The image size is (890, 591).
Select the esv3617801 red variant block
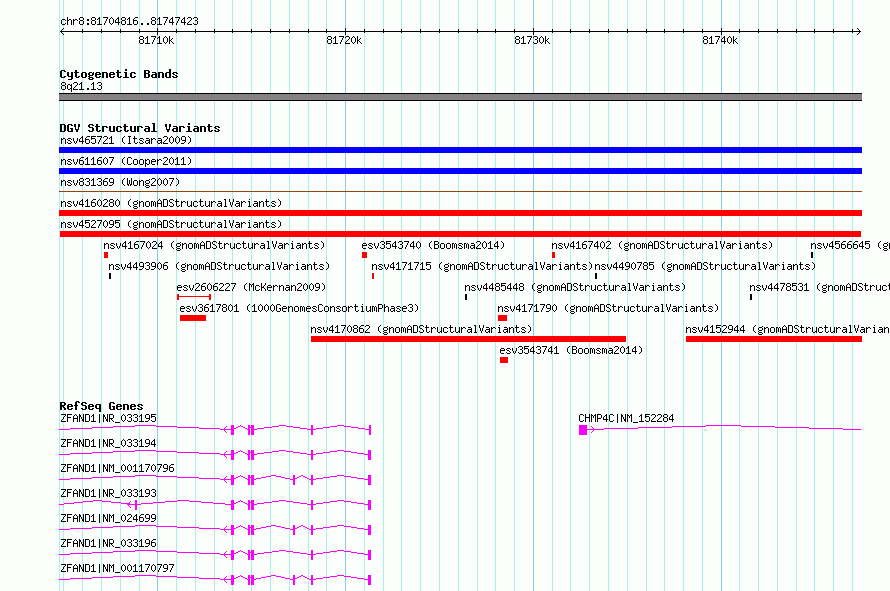[193, 318]
